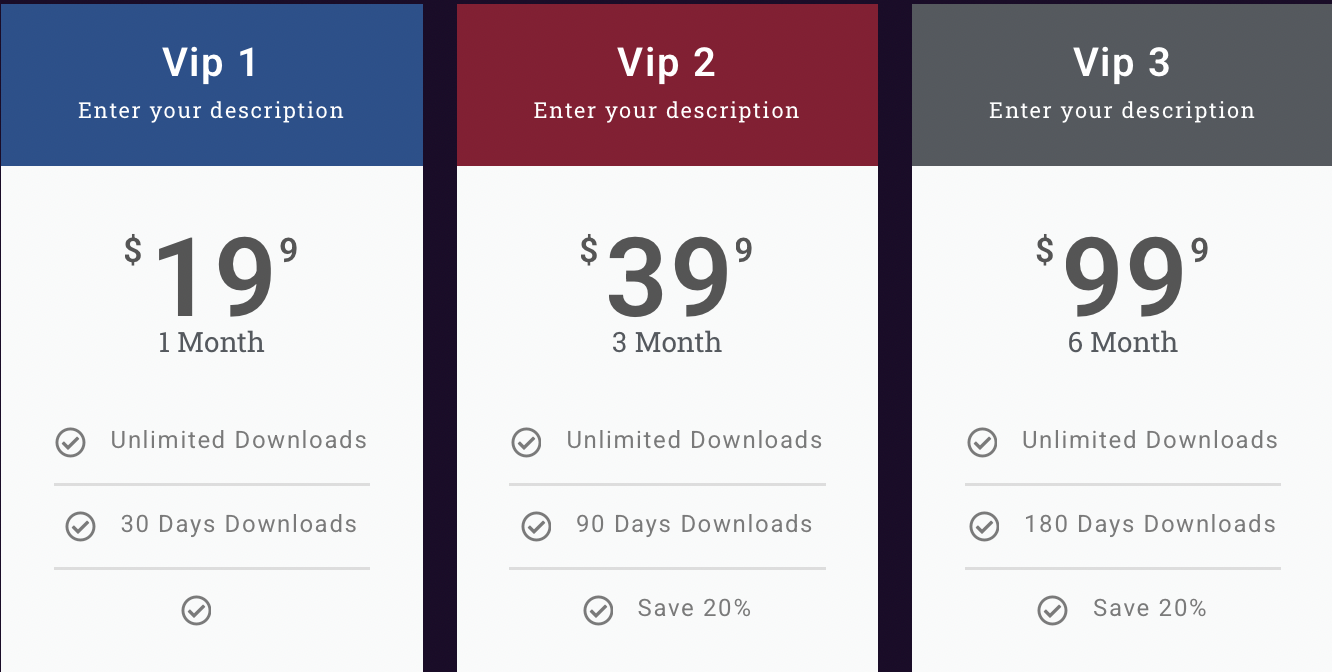This screenshot has width=1332, height=672.
Task: Click the $19 price in Vip 1
Action: click(212, 278)
